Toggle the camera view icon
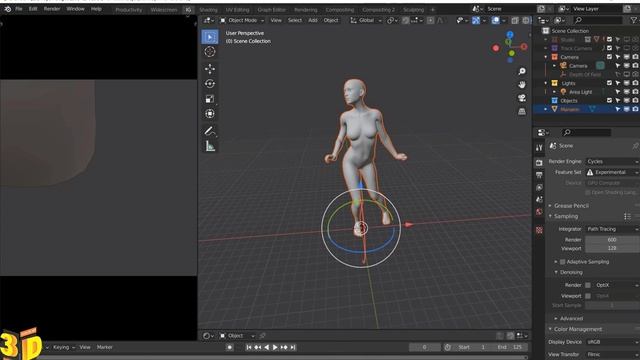Viewport: 640px width, 360px height. click(522, 98)
